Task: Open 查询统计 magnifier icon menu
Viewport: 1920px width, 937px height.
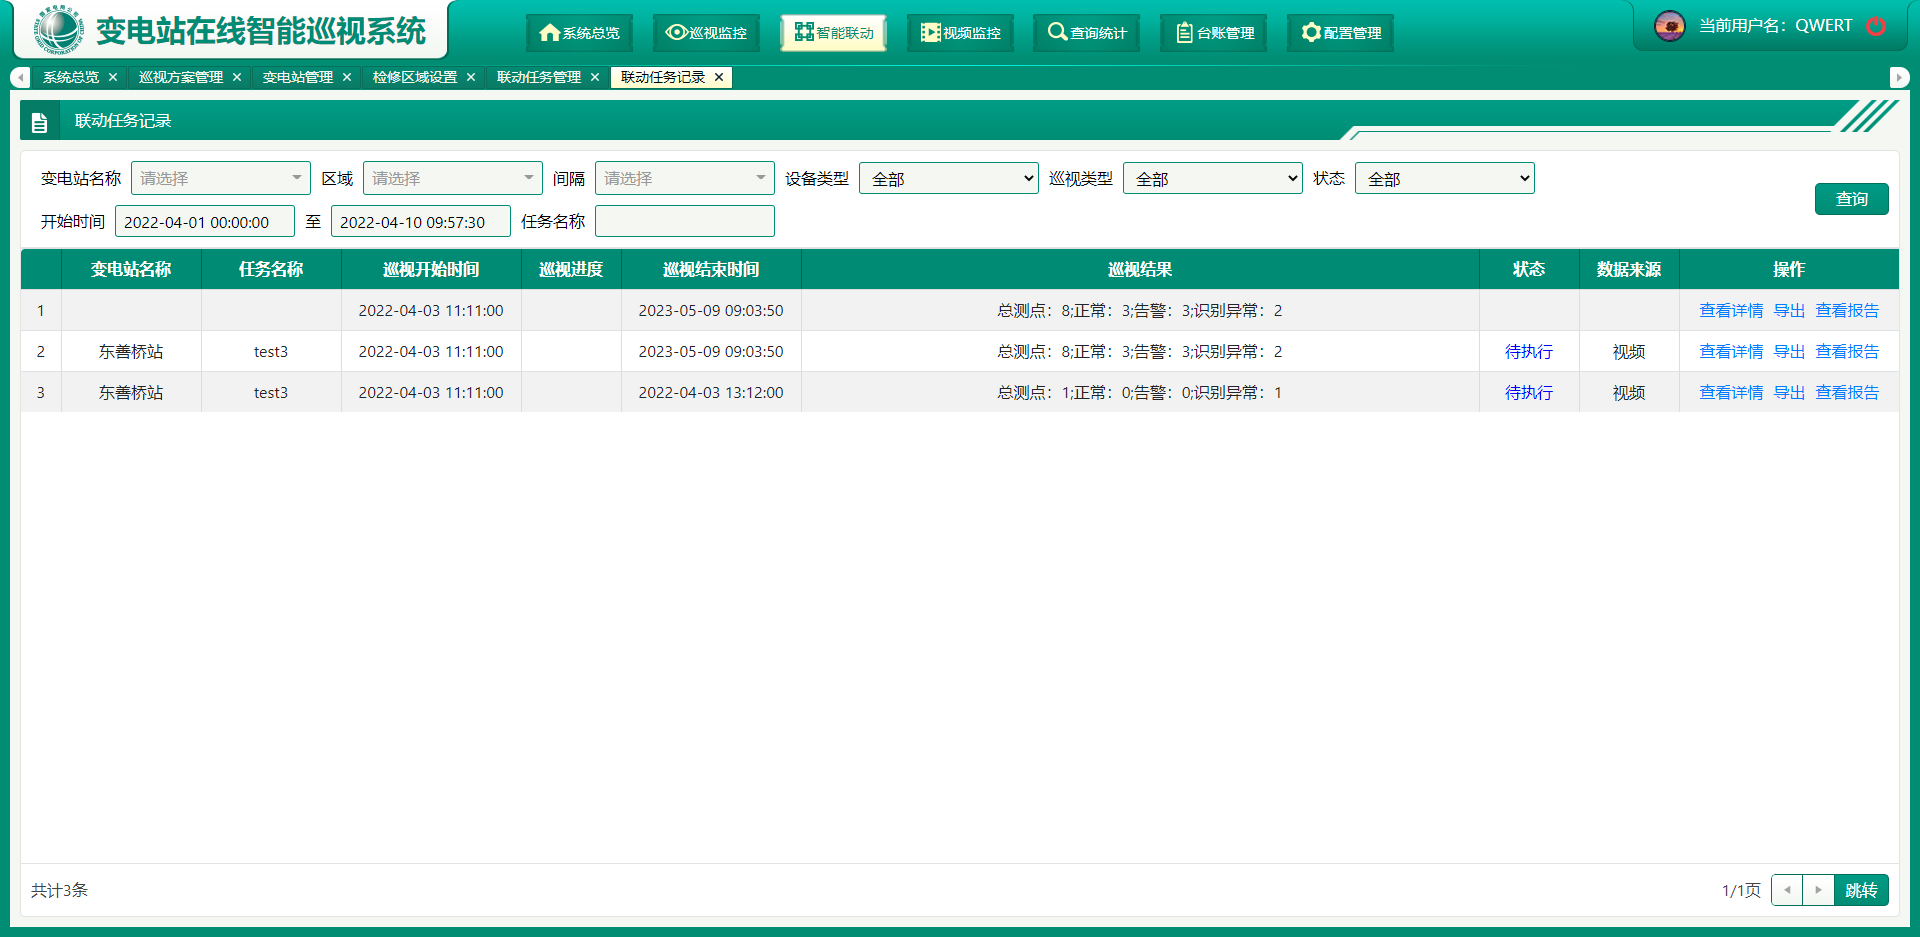Action: [1086, 33]
